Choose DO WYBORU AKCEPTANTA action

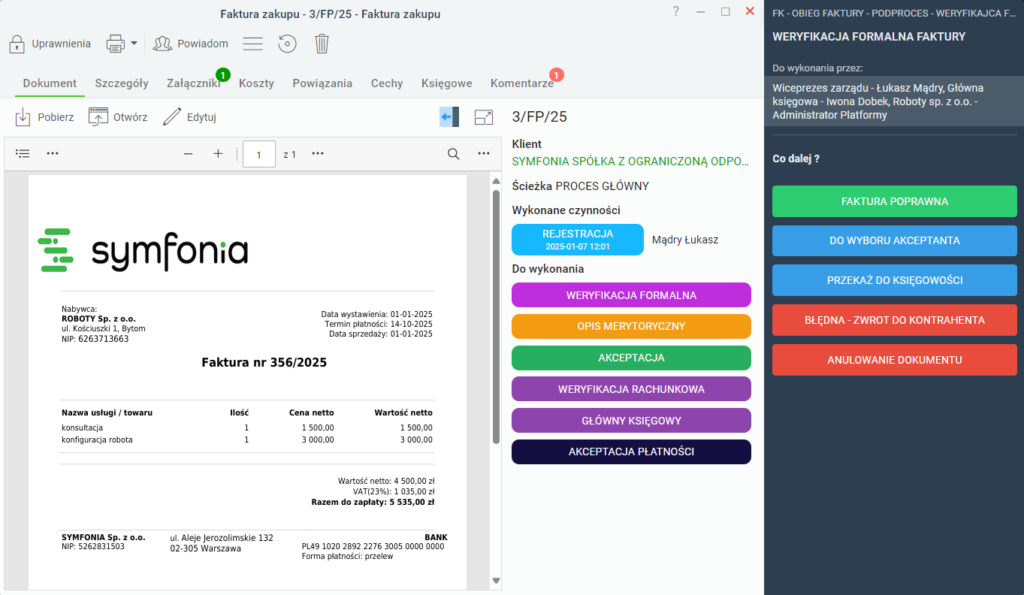pyautogui.click(x=894, y=241)
